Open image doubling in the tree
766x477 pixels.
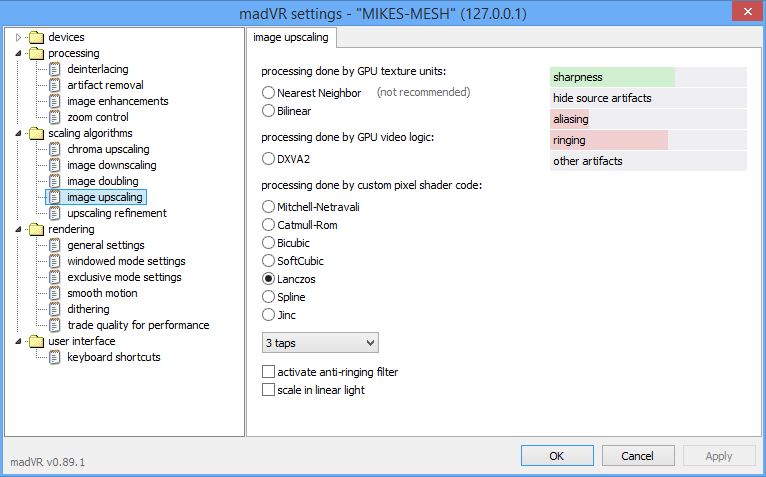tap(103, 181)
